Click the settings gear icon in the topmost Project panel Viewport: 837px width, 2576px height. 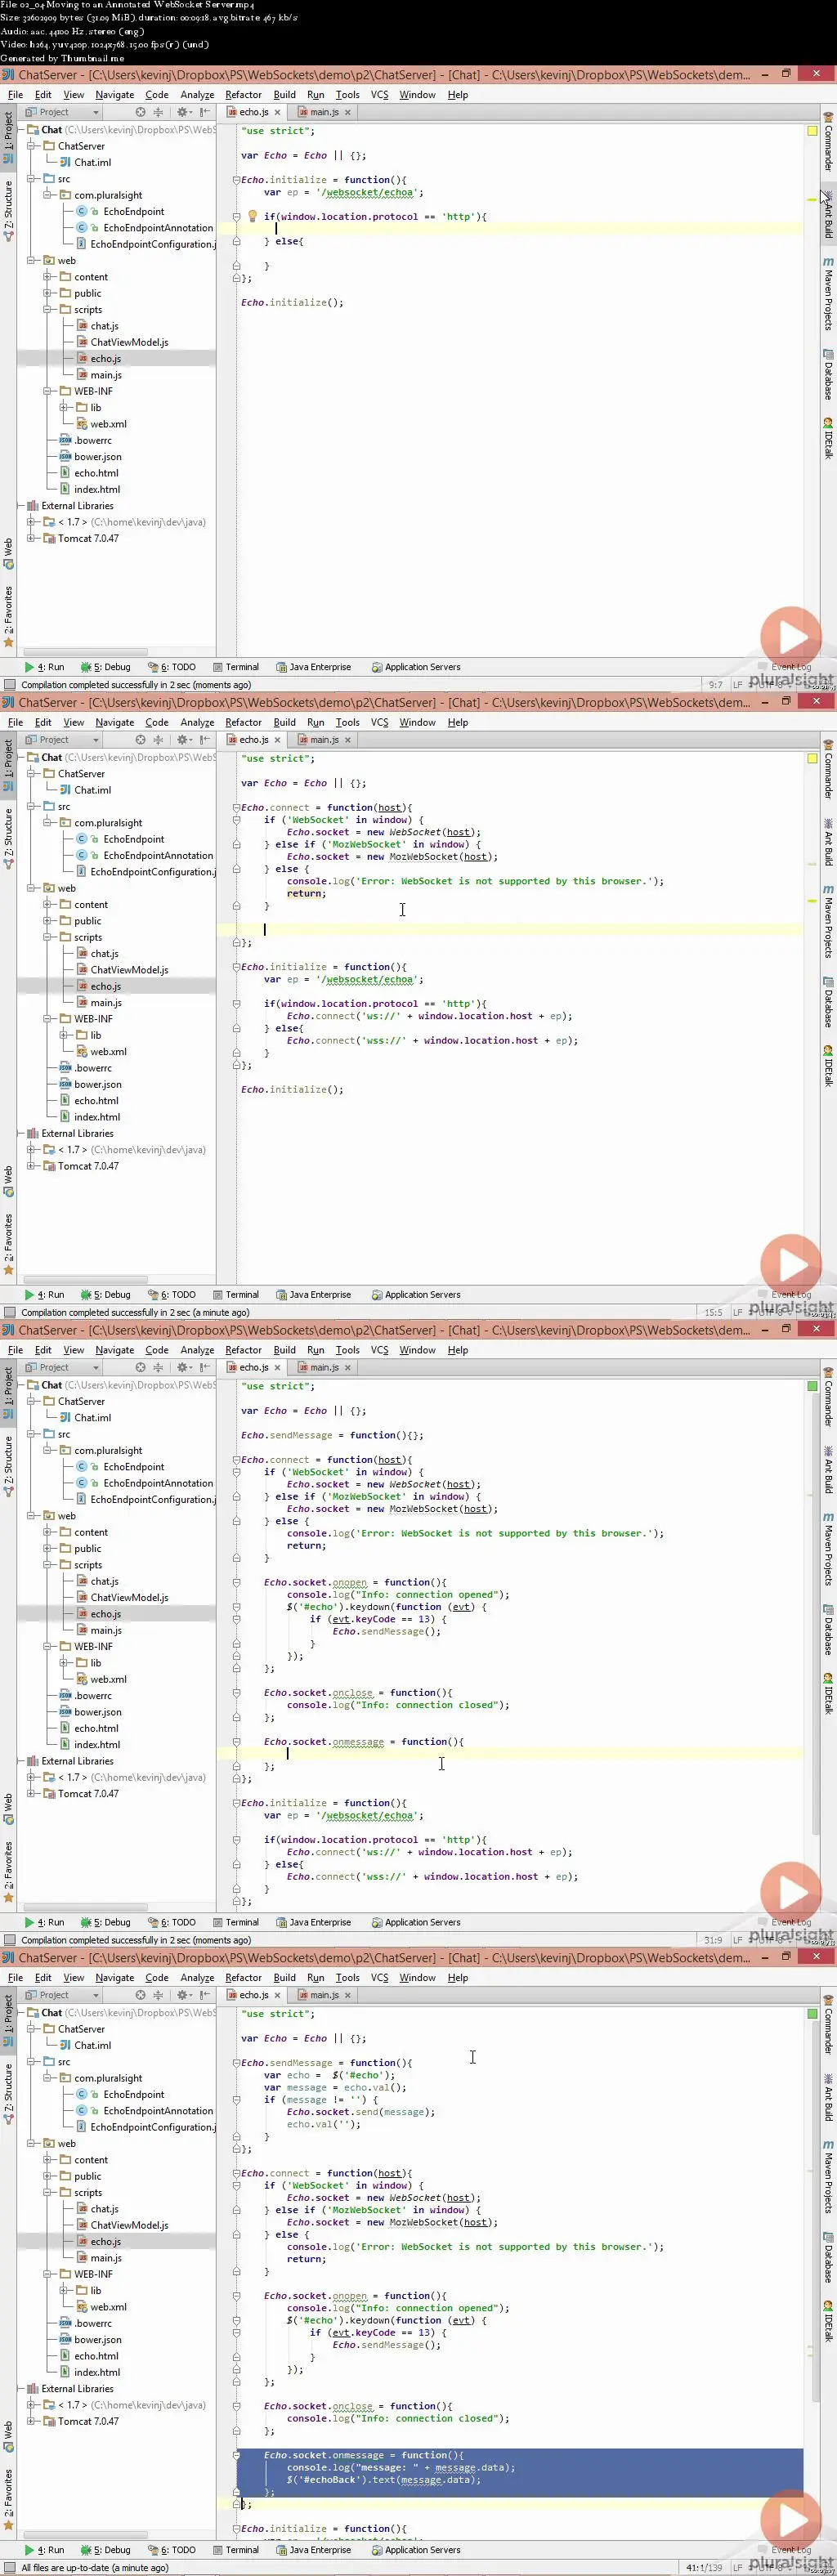(182, 112)
